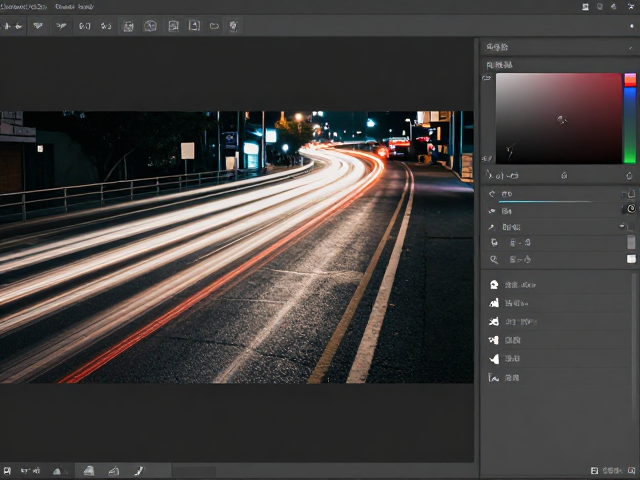640x480 pixels.
Task: Click the trash-like icon below the hue strip
Action: click(629, 176)
